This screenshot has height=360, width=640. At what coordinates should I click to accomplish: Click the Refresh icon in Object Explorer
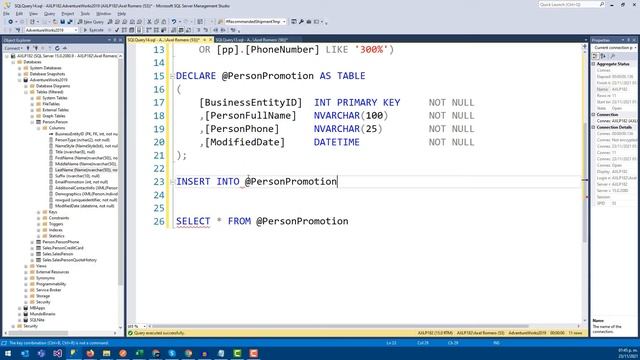coord(57,48)
